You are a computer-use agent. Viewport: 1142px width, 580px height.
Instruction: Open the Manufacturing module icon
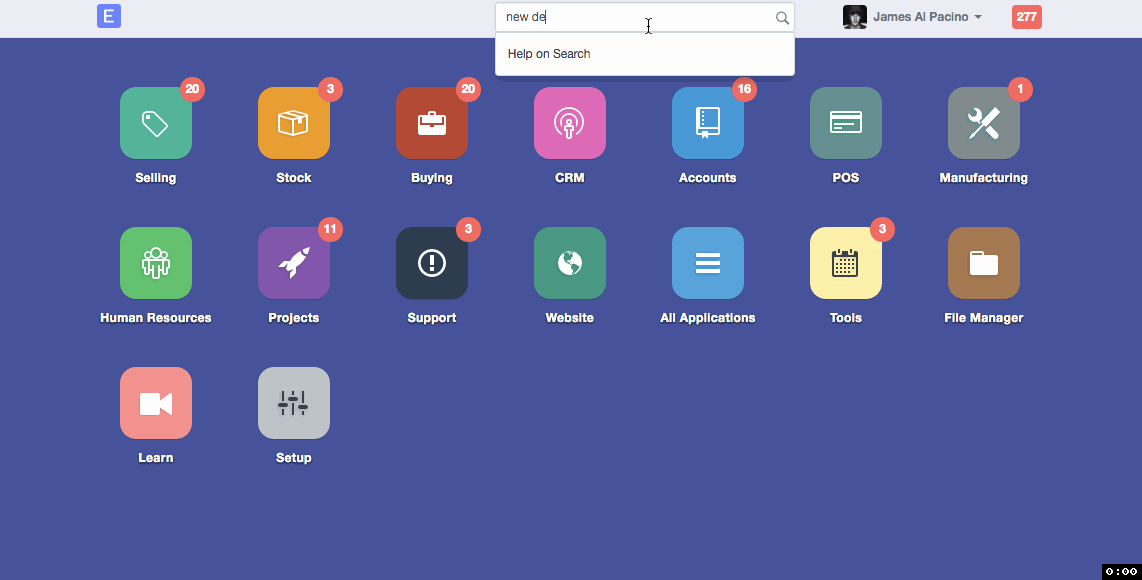point(984,123)
